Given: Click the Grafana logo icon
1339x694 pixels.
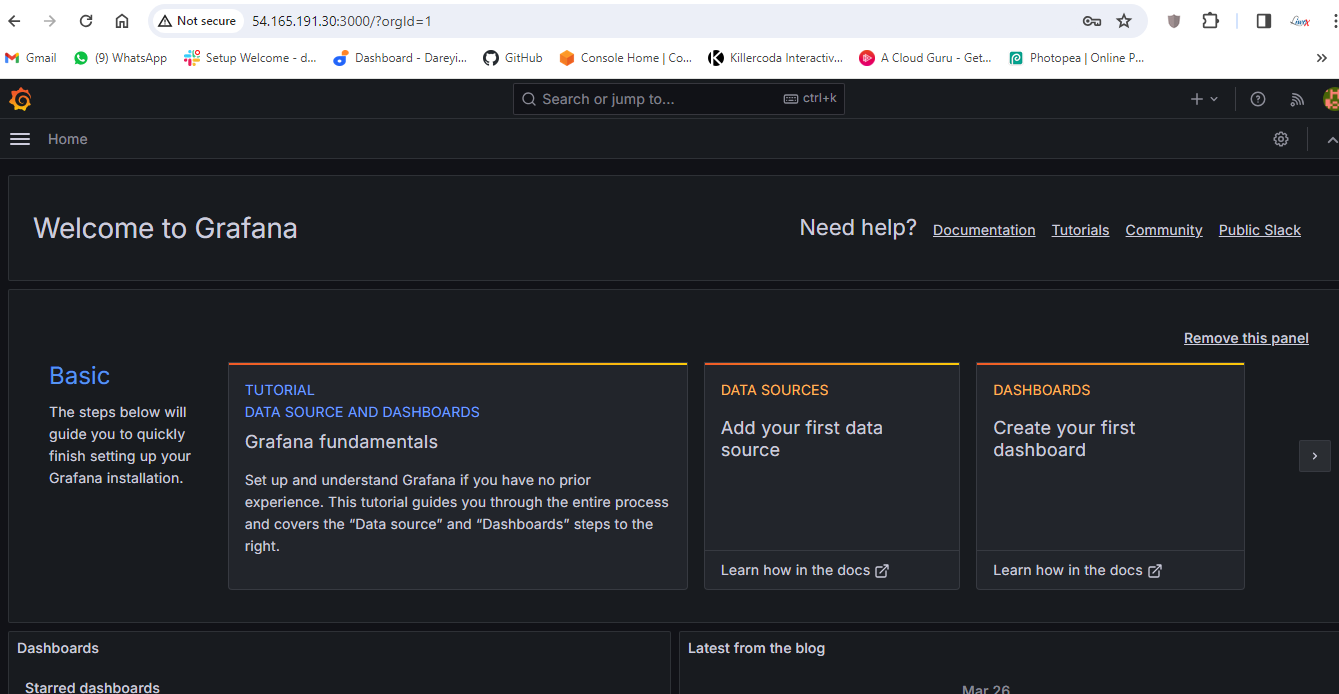Looking at the screenshot, I should click(x=20, y=99).
